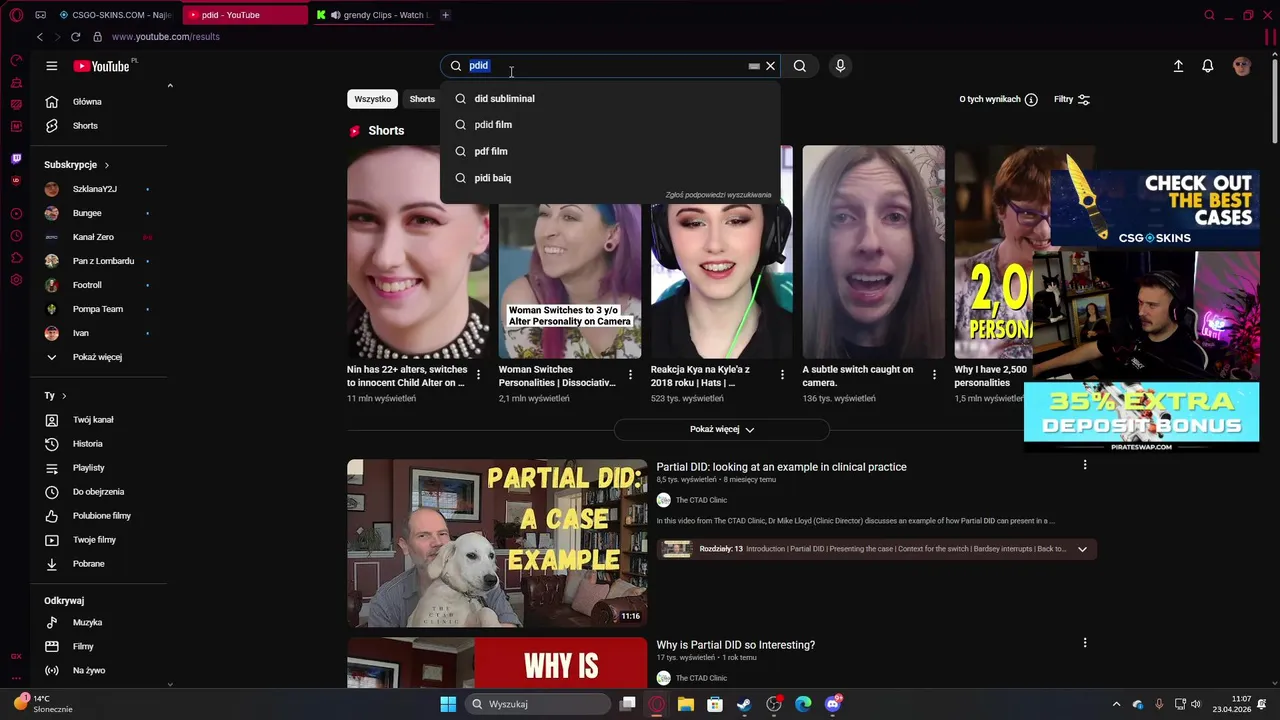Open Polubione filmy in the sidebar
Screen dimensions: 1280x720
(x=100, y=516)
